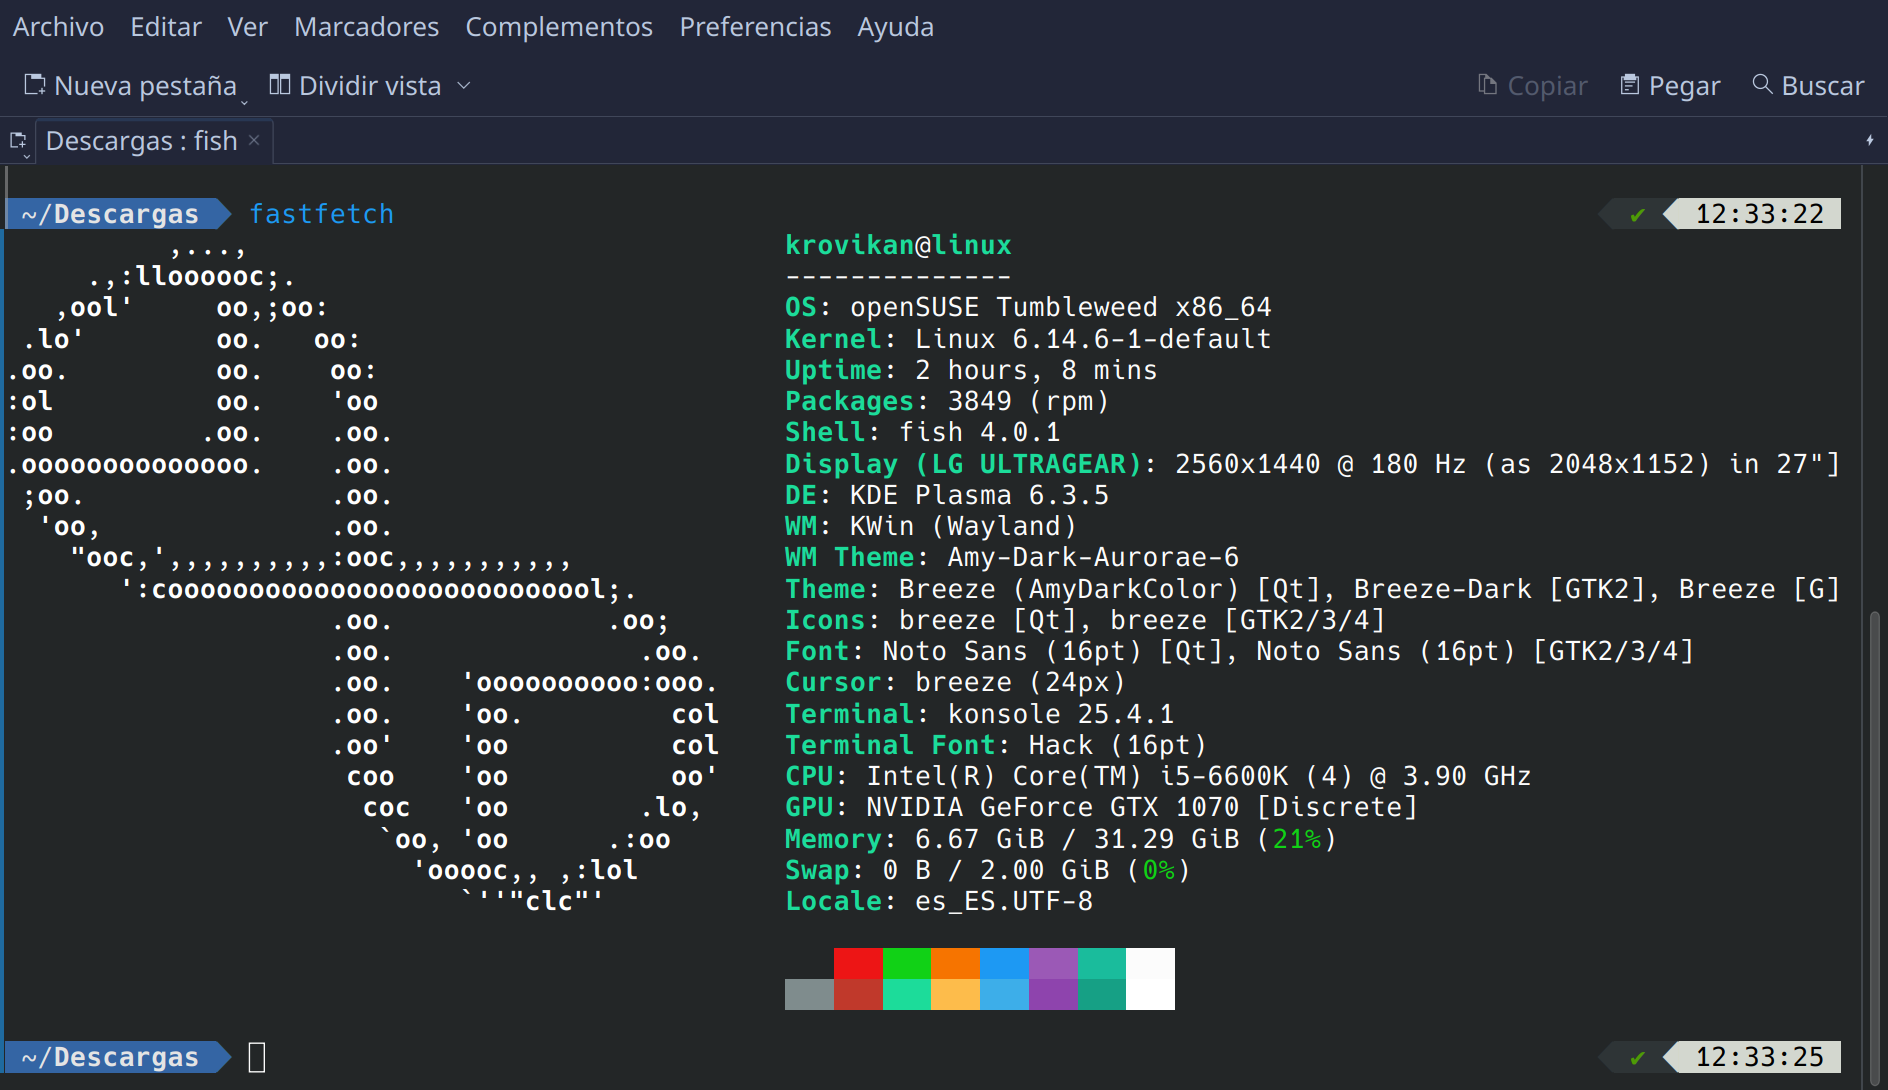Open the Archivo menu
Screen dimensions: 1888x1090
tap(58, 27)
